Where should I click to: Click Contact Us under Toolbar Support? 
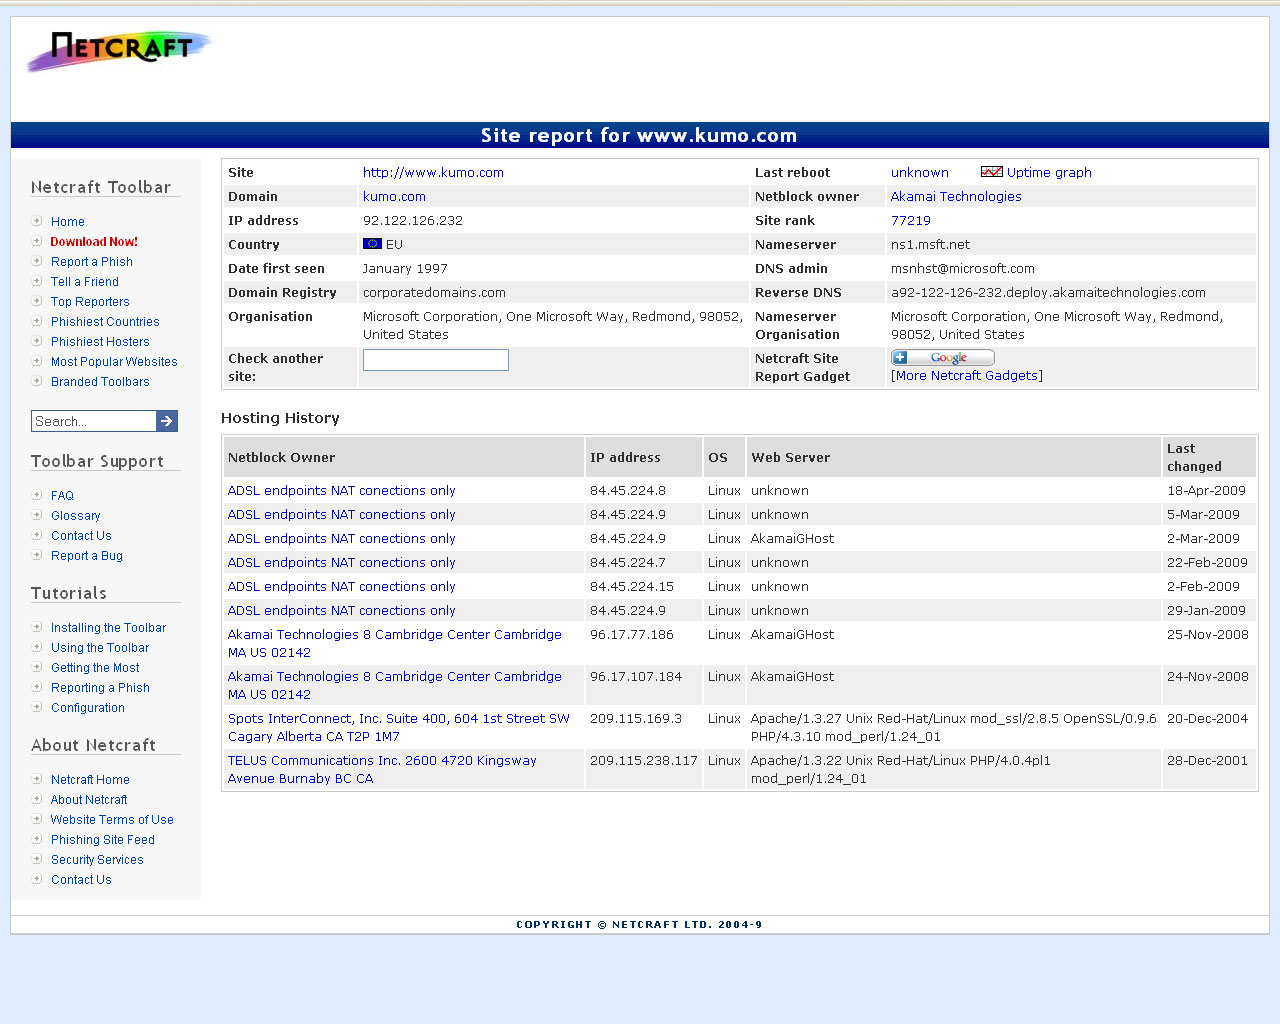point(81,536)
